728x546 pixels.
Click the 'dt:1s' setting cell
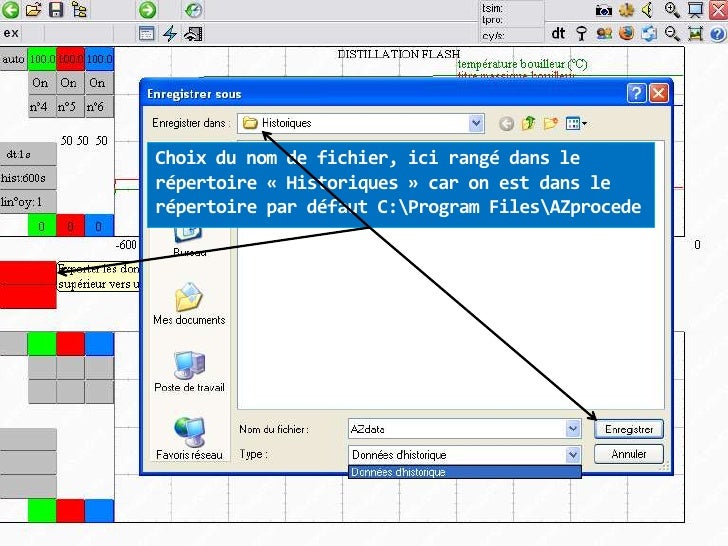point(28,154)
